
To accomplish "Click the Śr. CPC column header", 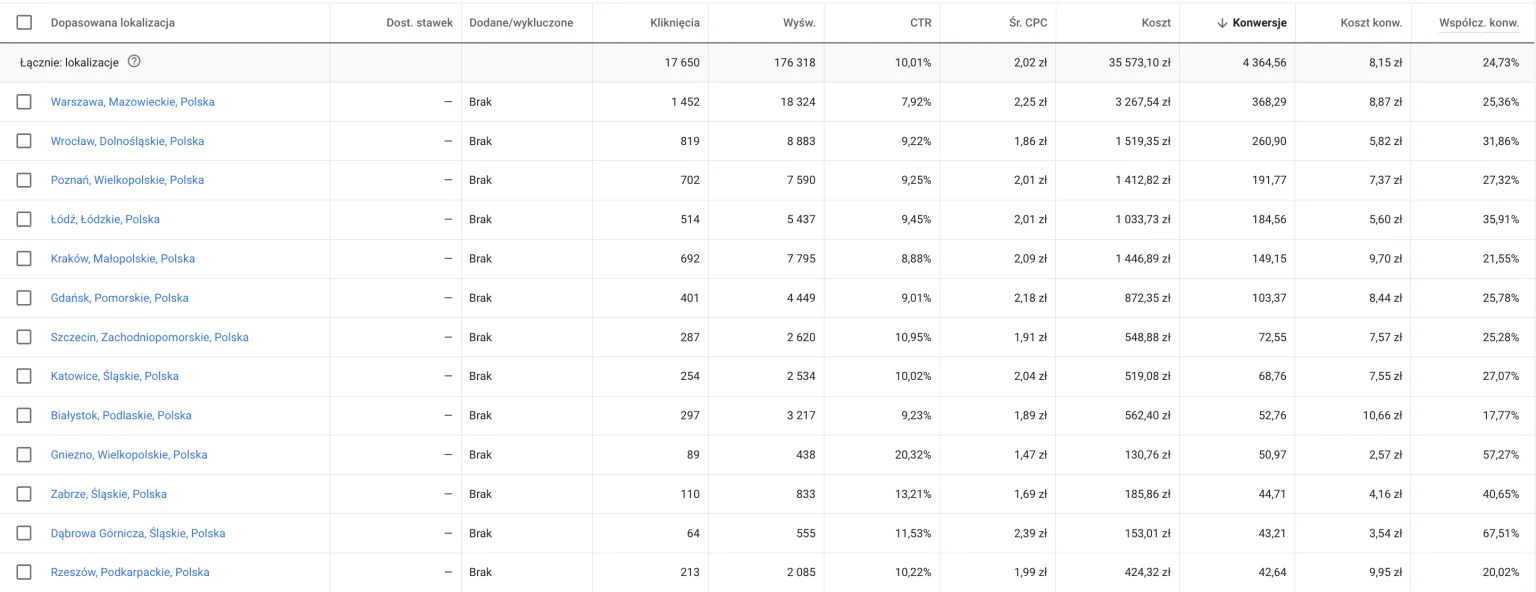I will coord(1028,23).
